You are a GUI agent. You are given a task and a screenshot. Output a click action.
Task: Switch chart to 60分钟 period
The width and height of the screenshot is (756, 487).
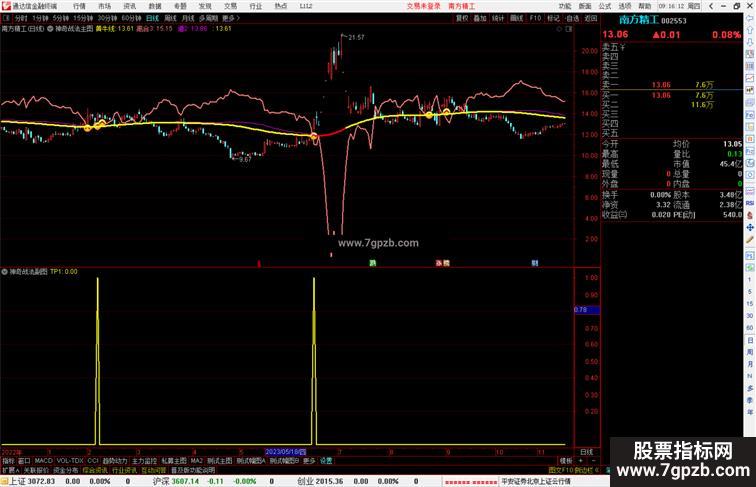(x=131, y=18)
